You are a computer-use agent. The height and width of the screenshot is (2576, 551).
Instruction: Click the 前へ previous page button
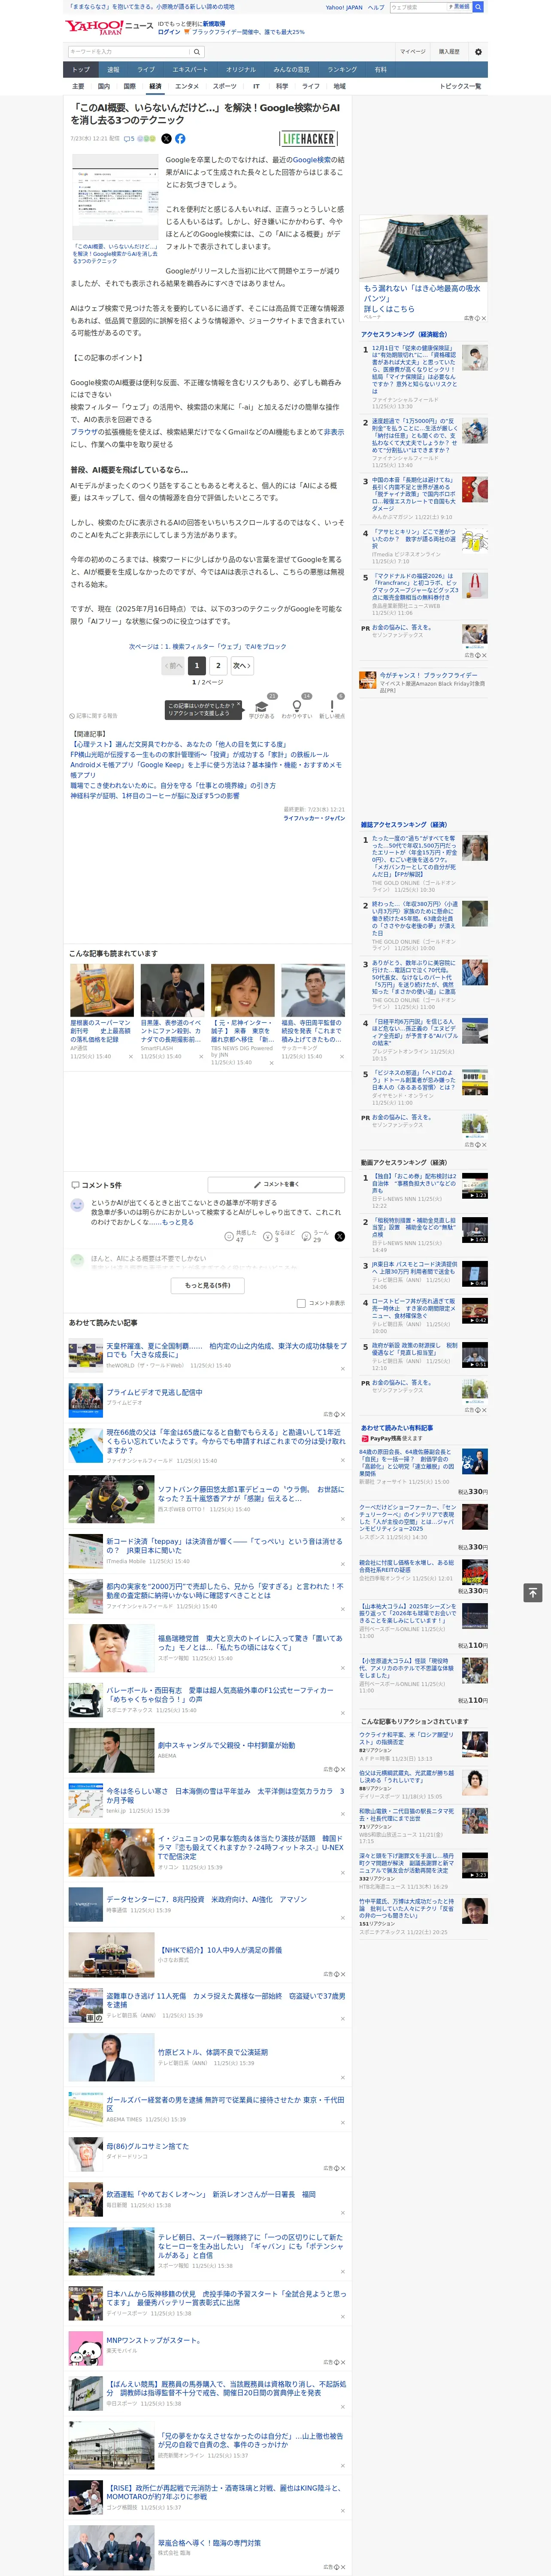click(173, 665)
